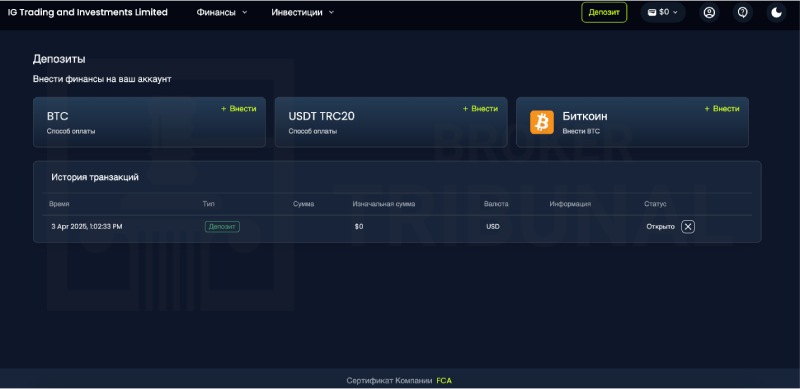Image resolution: width=800 pixels, height=389 pixels.
Task: Click the Валюта column header
Action: (x=496, y=204)
